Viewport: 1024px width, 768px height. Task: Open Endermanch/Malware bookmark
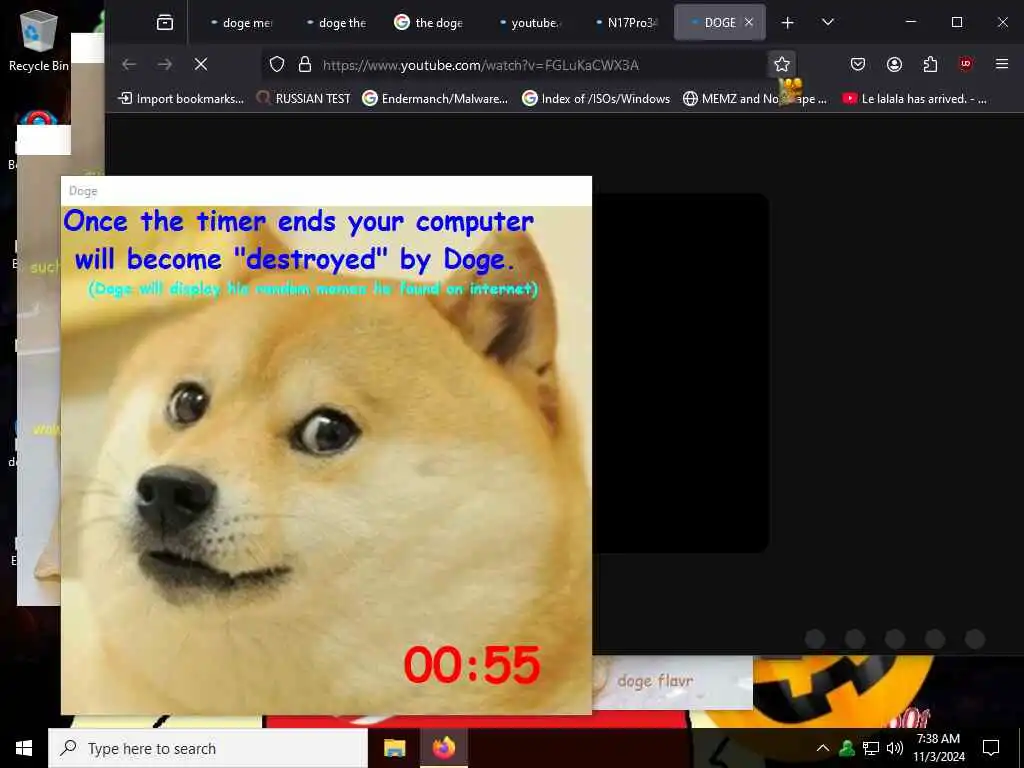pos(435,99)
